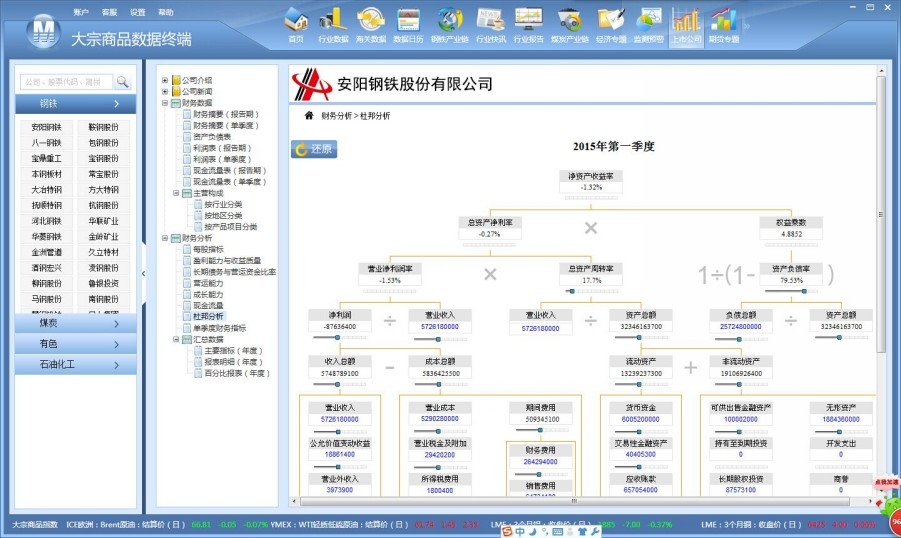Select company 安阳钢铁
The height and width of the screenshot is (538, 901).
pos(47,127)
